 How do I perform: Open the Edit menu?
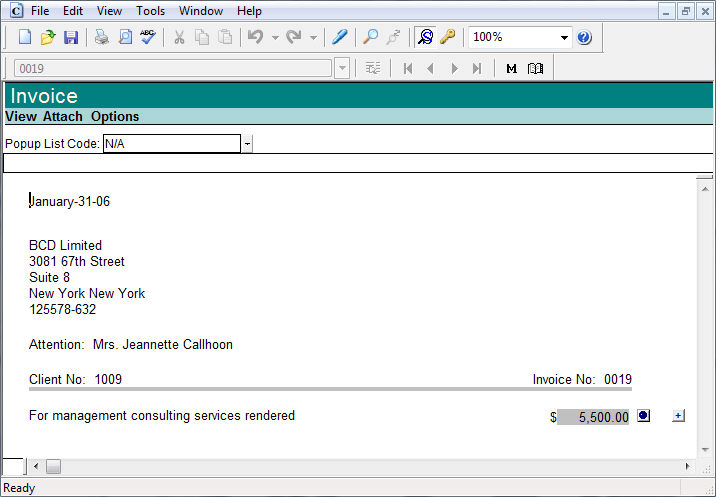pos(73,11)
